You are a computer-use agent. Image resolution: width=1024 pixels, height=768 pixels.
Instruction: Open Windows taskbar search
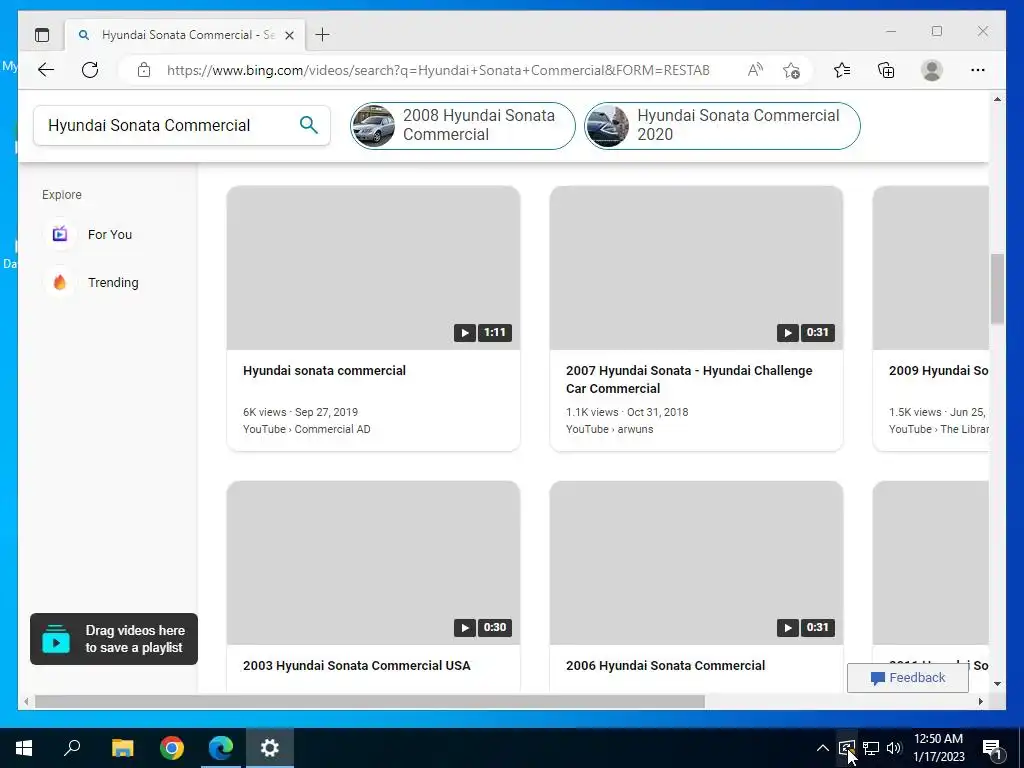click(72, 748)
